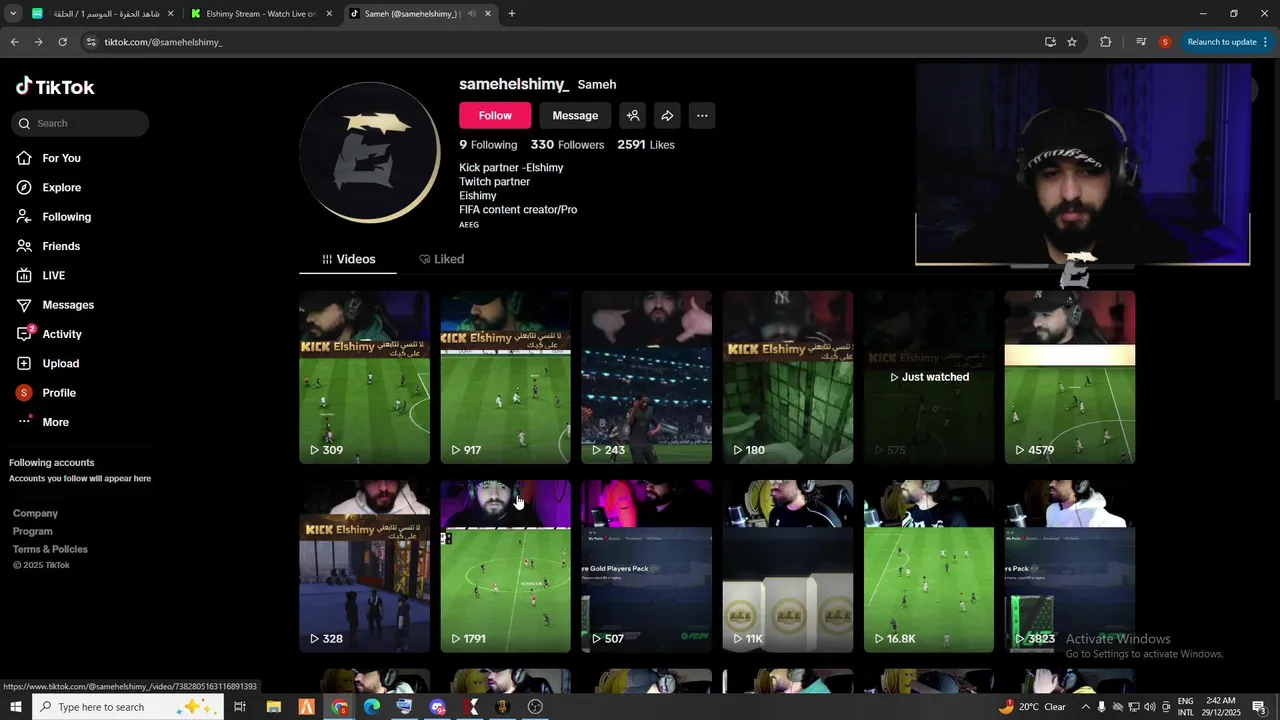
Task: View the 330 Followers list
Action: (567, 145)
